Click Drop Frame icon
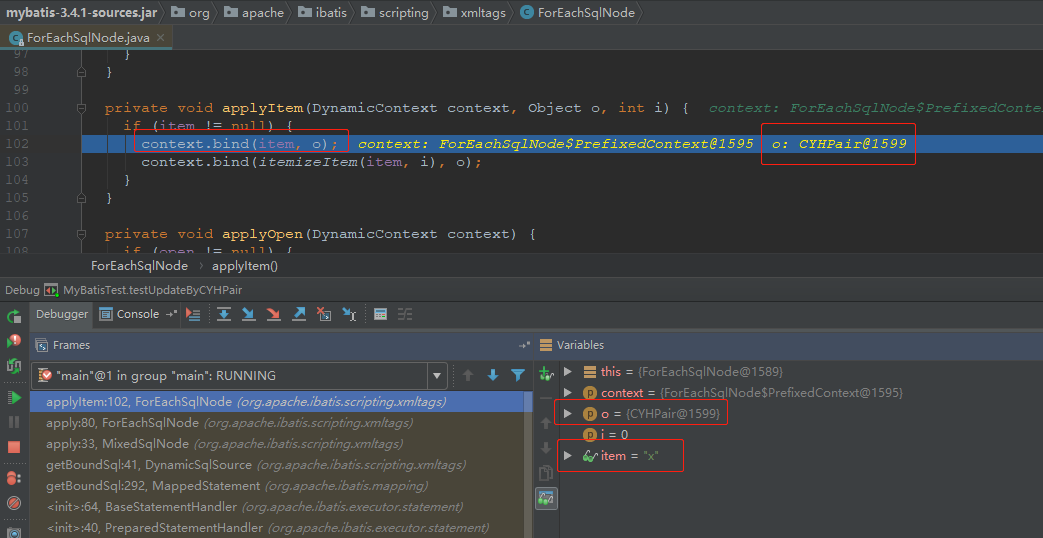 coord(324,314)
